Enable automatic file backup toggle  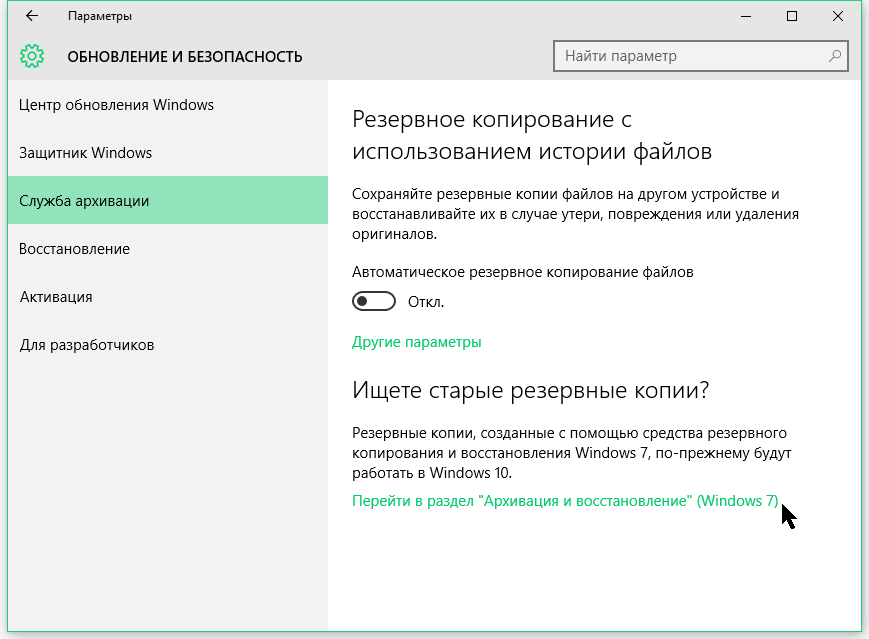(374, 302)
